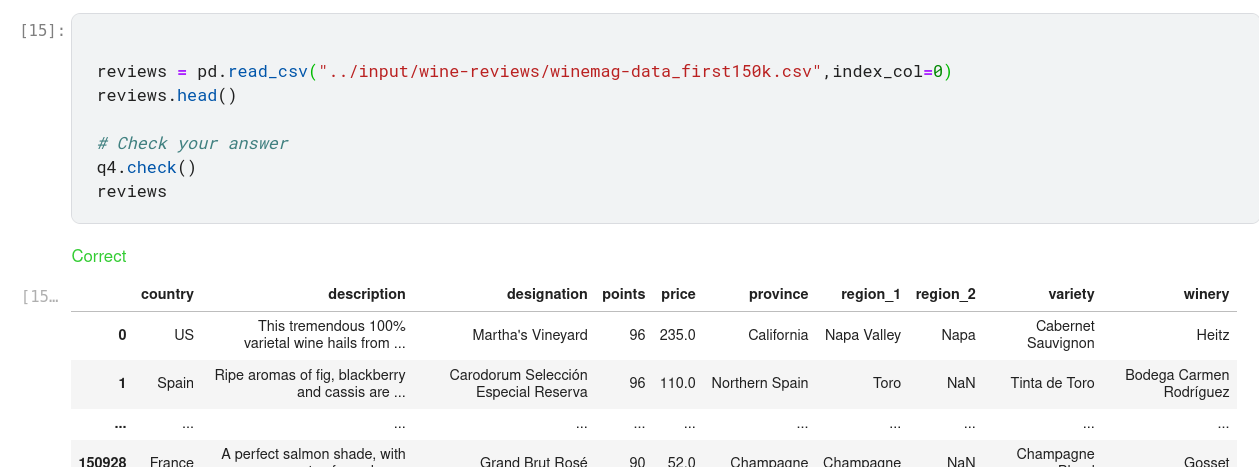Select the 'country' column header
Screen dimensions: 1259x467
[x=167, y=294]
